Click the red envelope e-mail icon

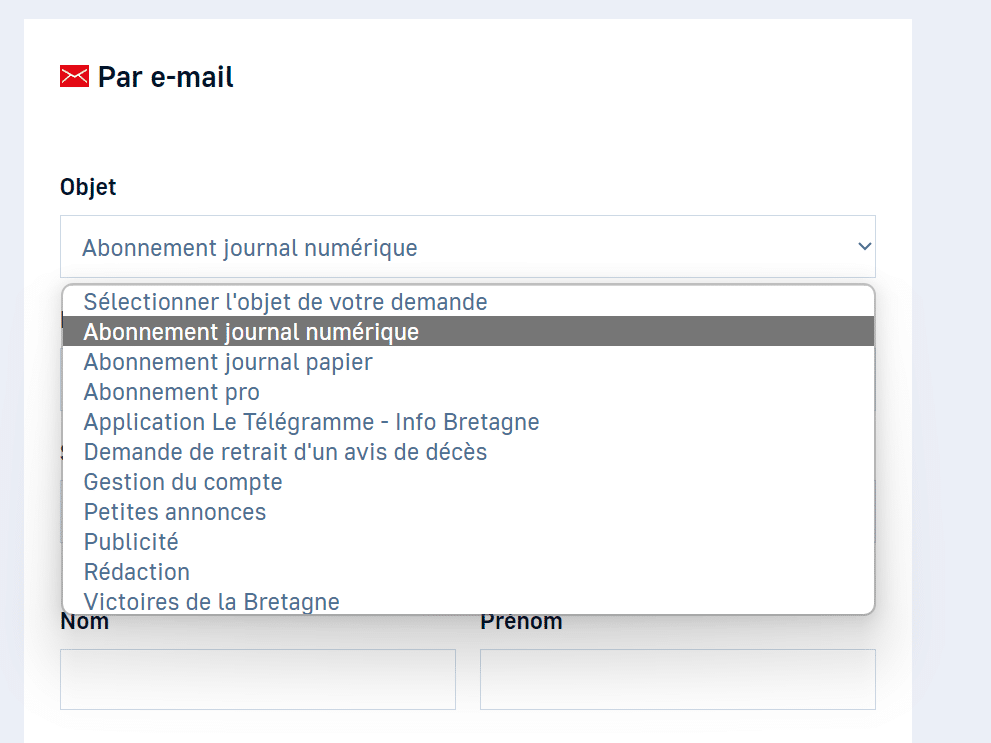pos(75,76)
